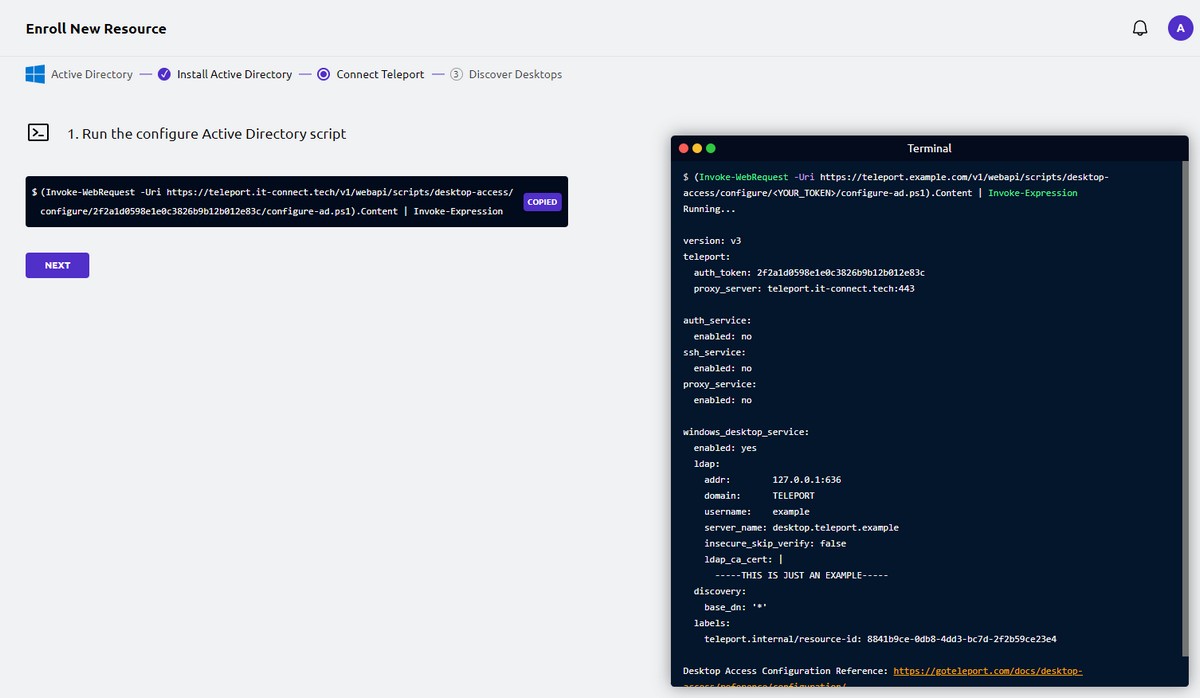Viewport: 1200px width, 698px height.
Task: Click the red dot on the Terminal titlebar
Action: click(684, 147)
